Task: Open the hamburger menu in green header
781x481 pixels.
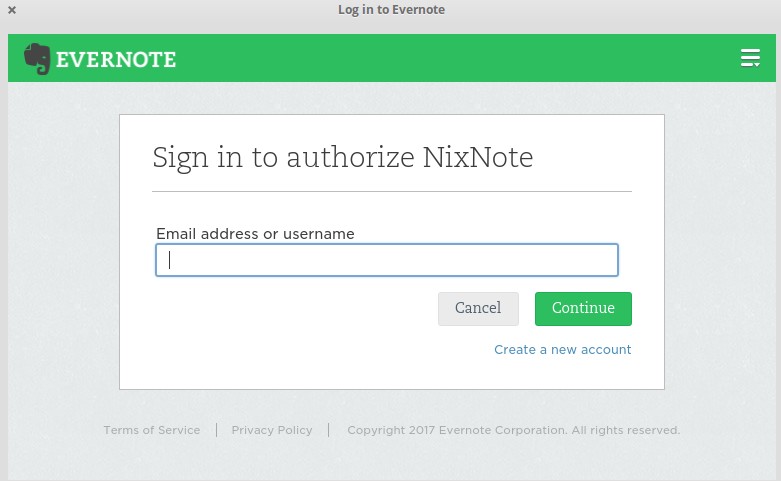Action: [x=750, y=58]
